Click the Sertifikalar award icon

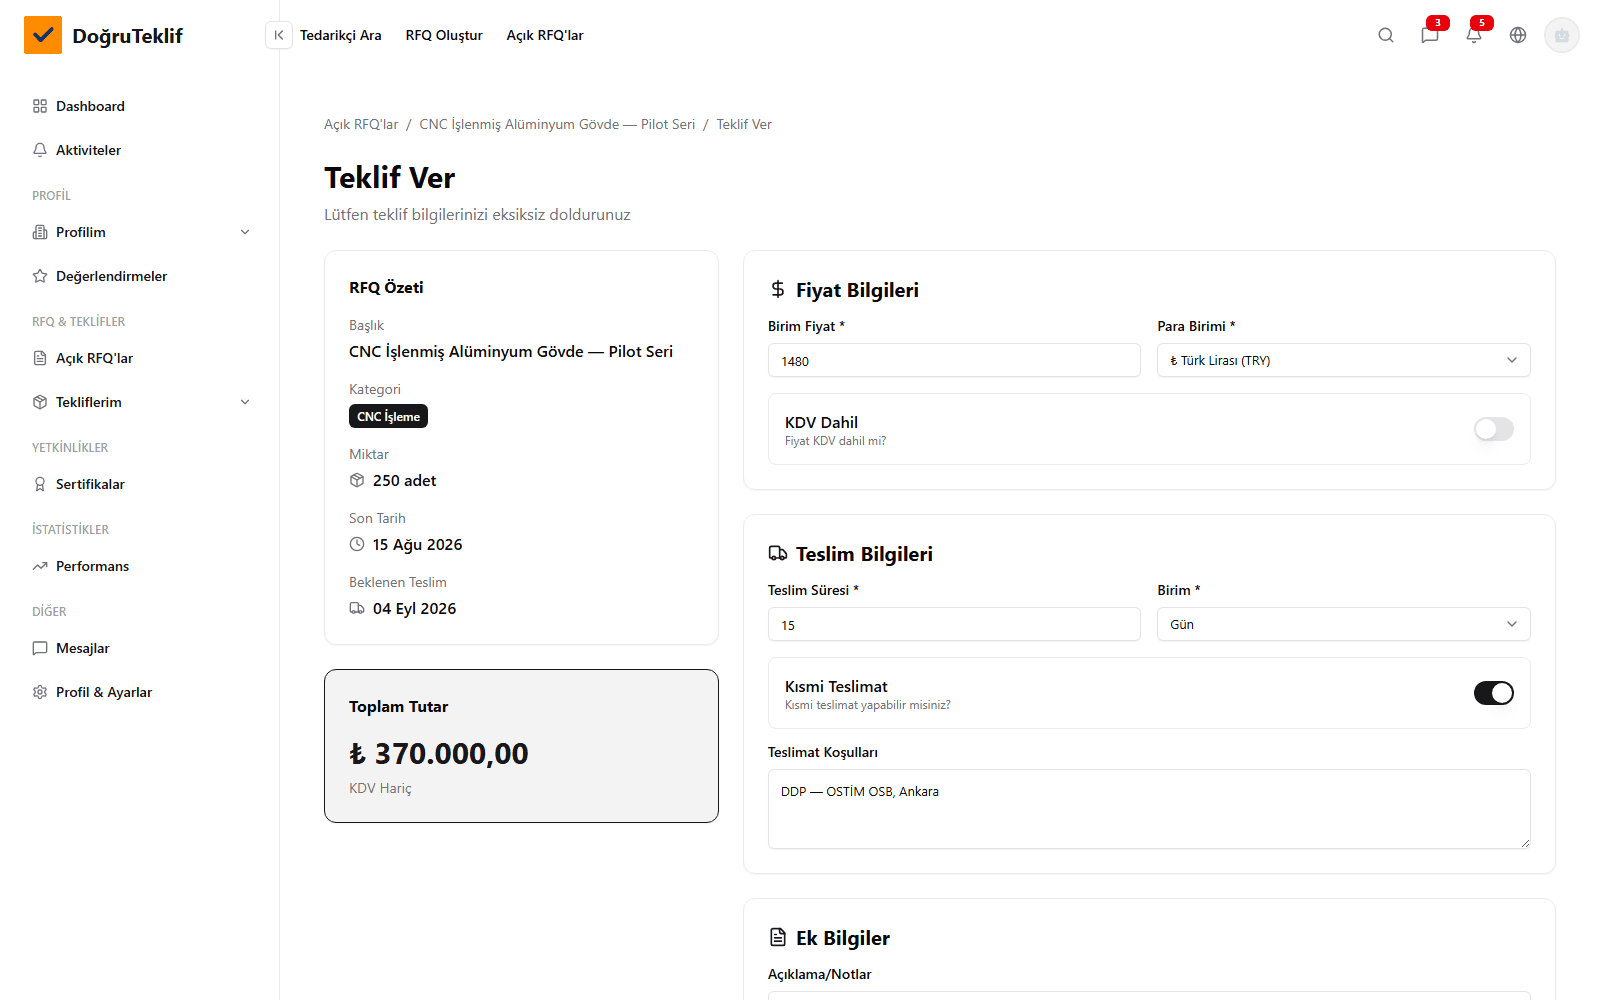tap(40, 484)
